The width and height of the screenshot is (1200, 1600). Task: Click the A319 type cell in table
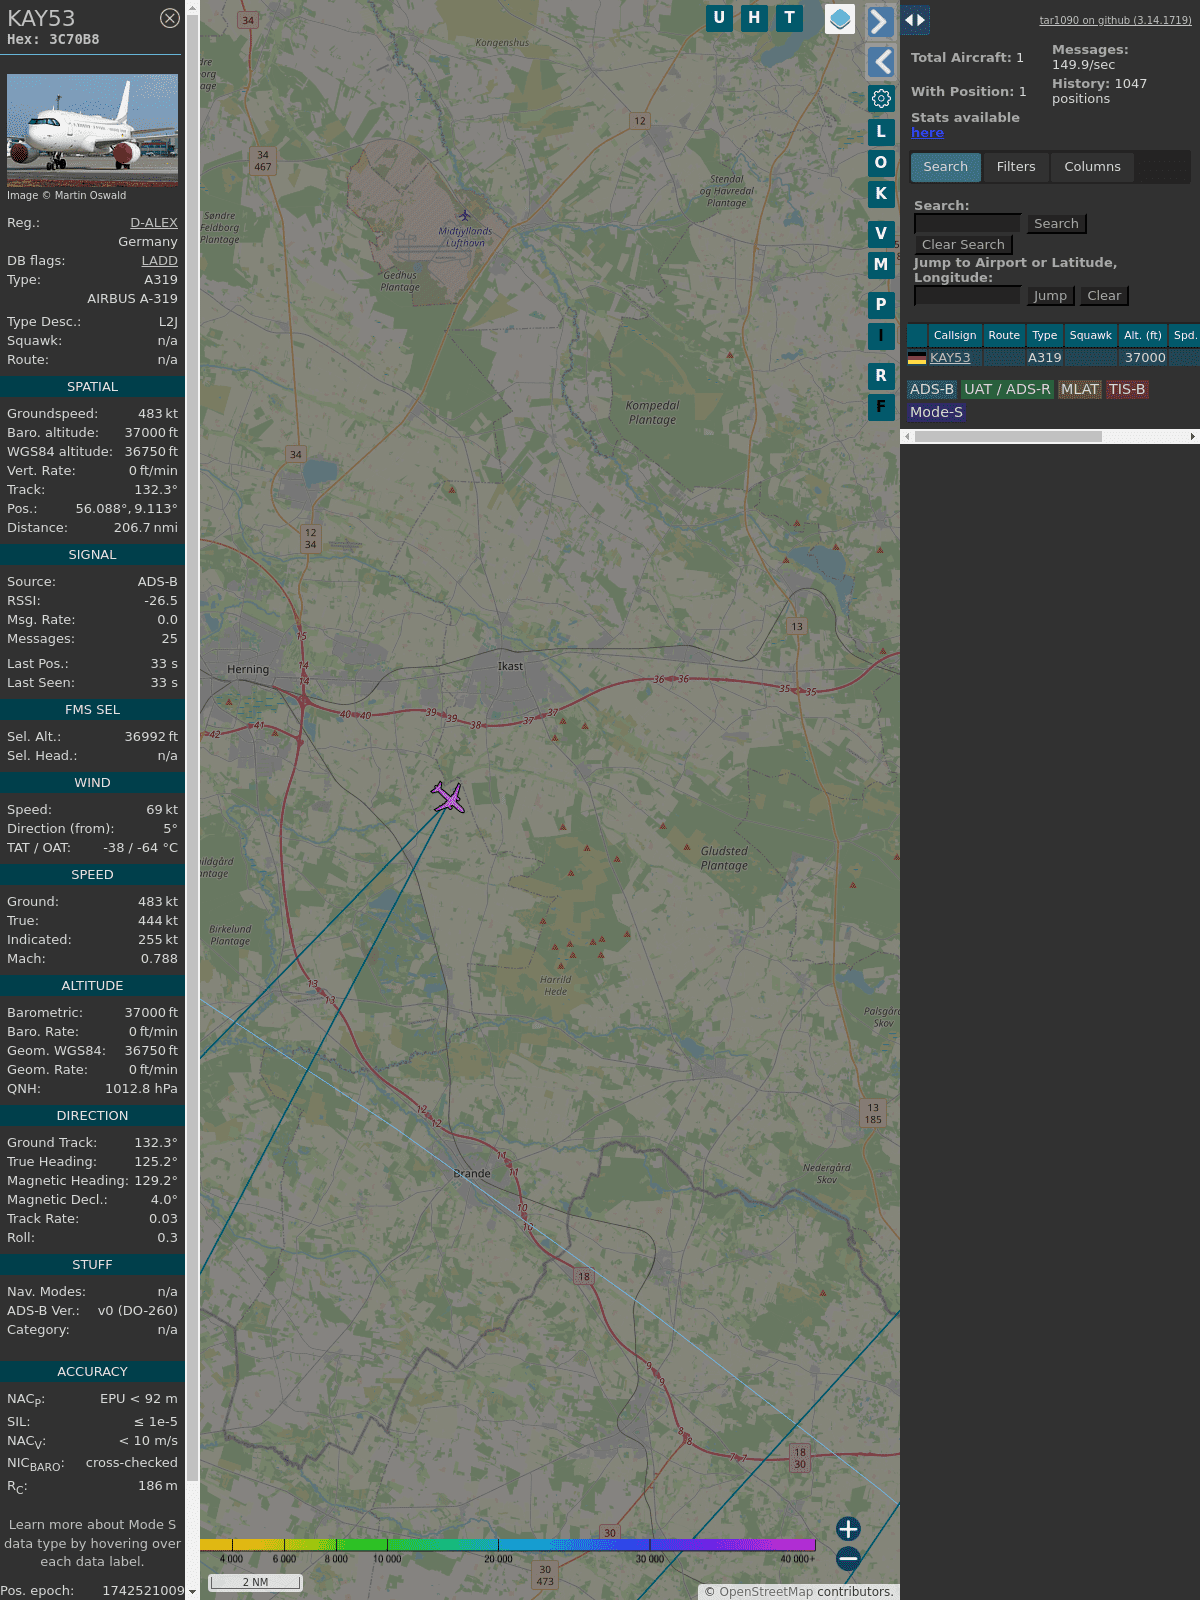1045,358
